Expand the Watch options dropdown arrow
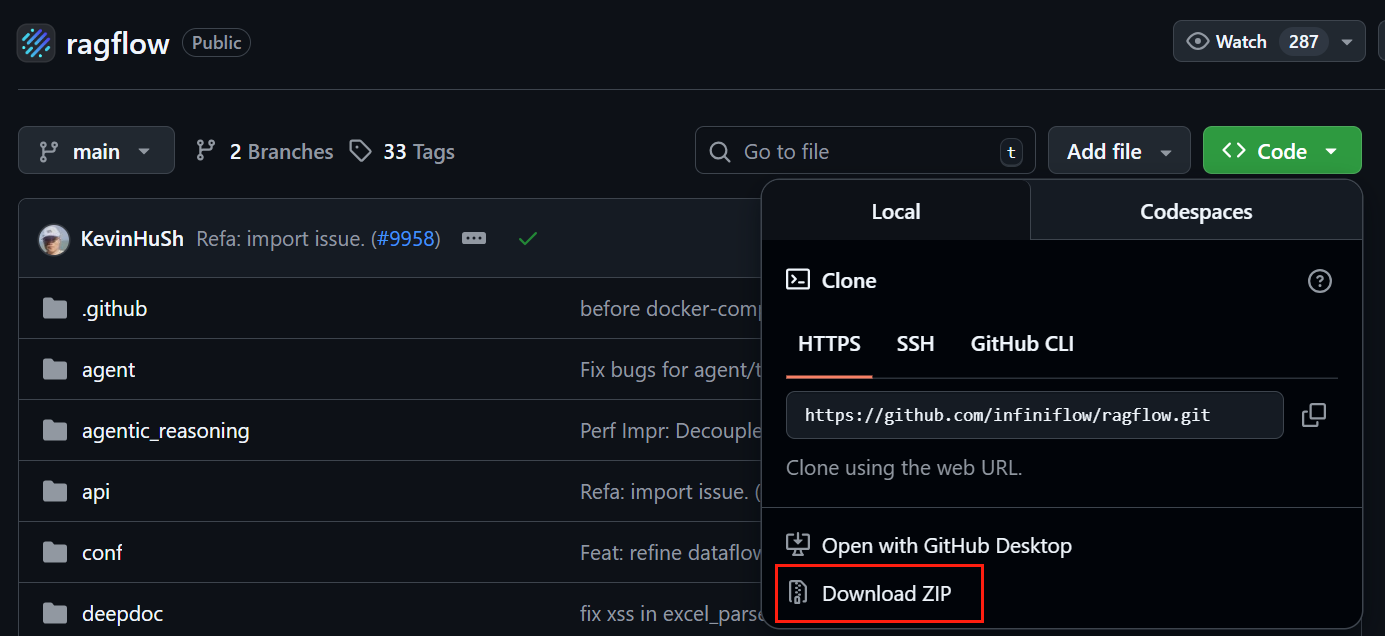This screenshot has width=1385, height=636. [x=1347, y=42]
